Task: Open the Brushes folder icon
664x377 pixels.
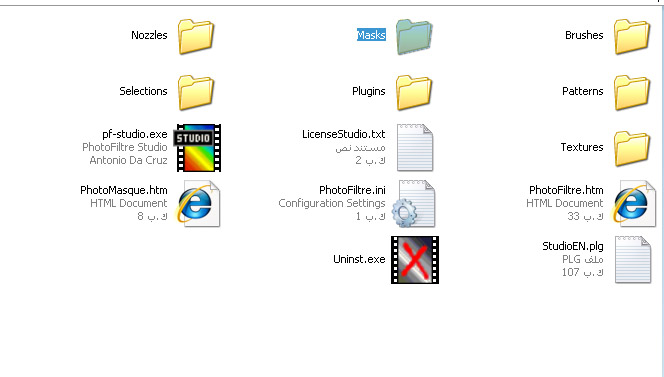Action: click(632, 36)
